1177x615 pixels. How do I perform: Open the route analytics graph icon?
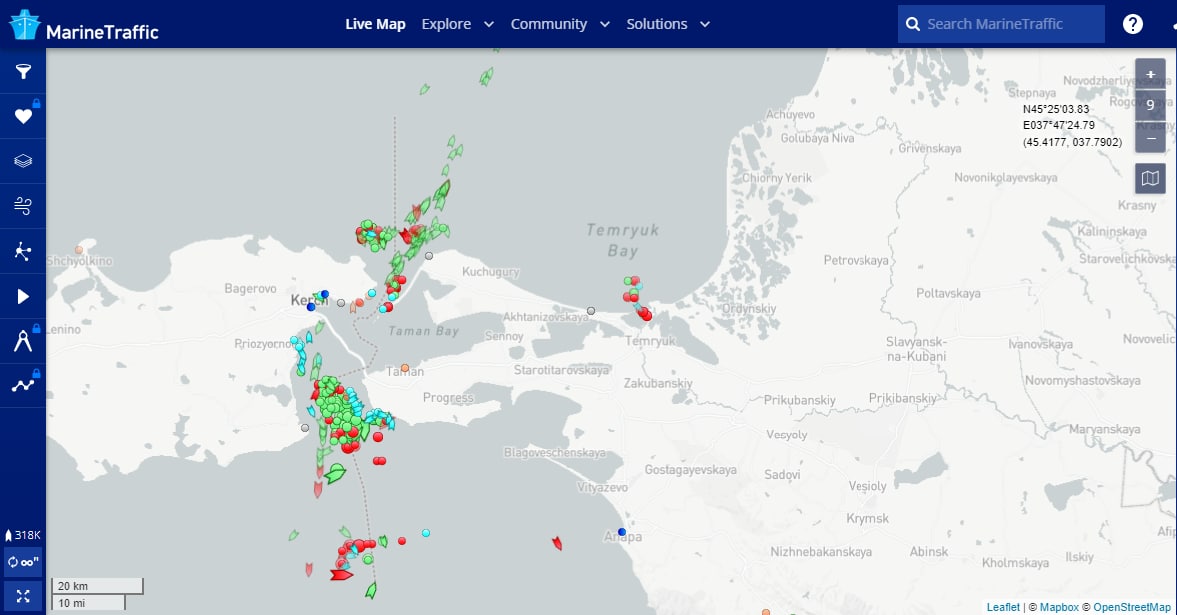click(x=23, y=385)
